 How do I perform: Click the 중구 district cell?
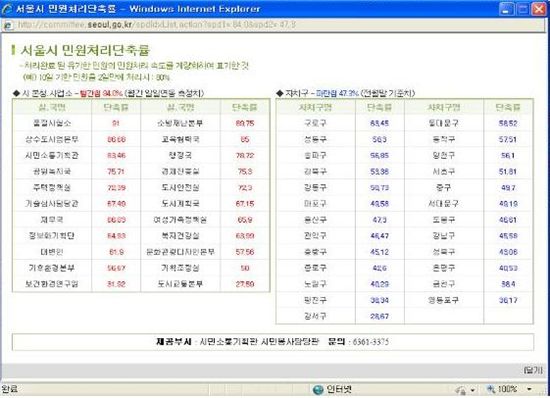(x=443, y=188)
